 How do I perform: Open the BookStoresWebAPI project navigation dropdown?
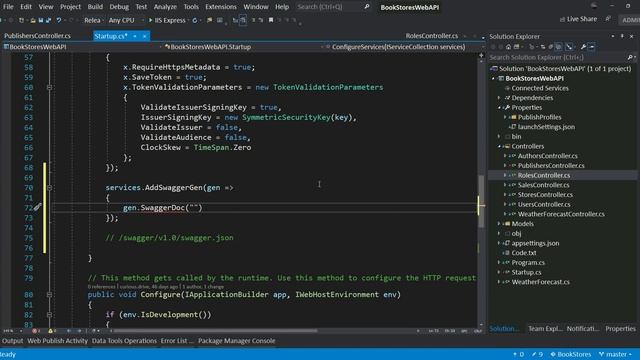(x=82, y=47)
